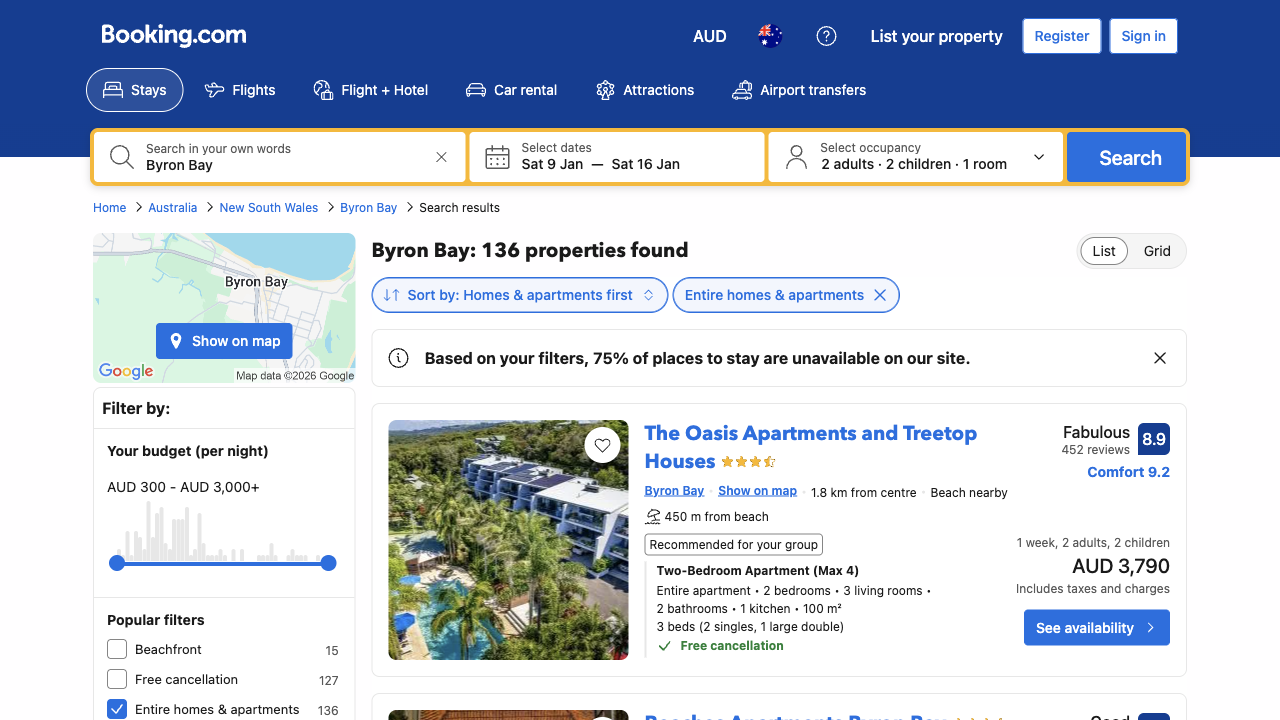This screenshot has height=720, width=1280.
Task: Click the Home breadcrumb link
Action: pyautogui.click(x=110, y=208)
